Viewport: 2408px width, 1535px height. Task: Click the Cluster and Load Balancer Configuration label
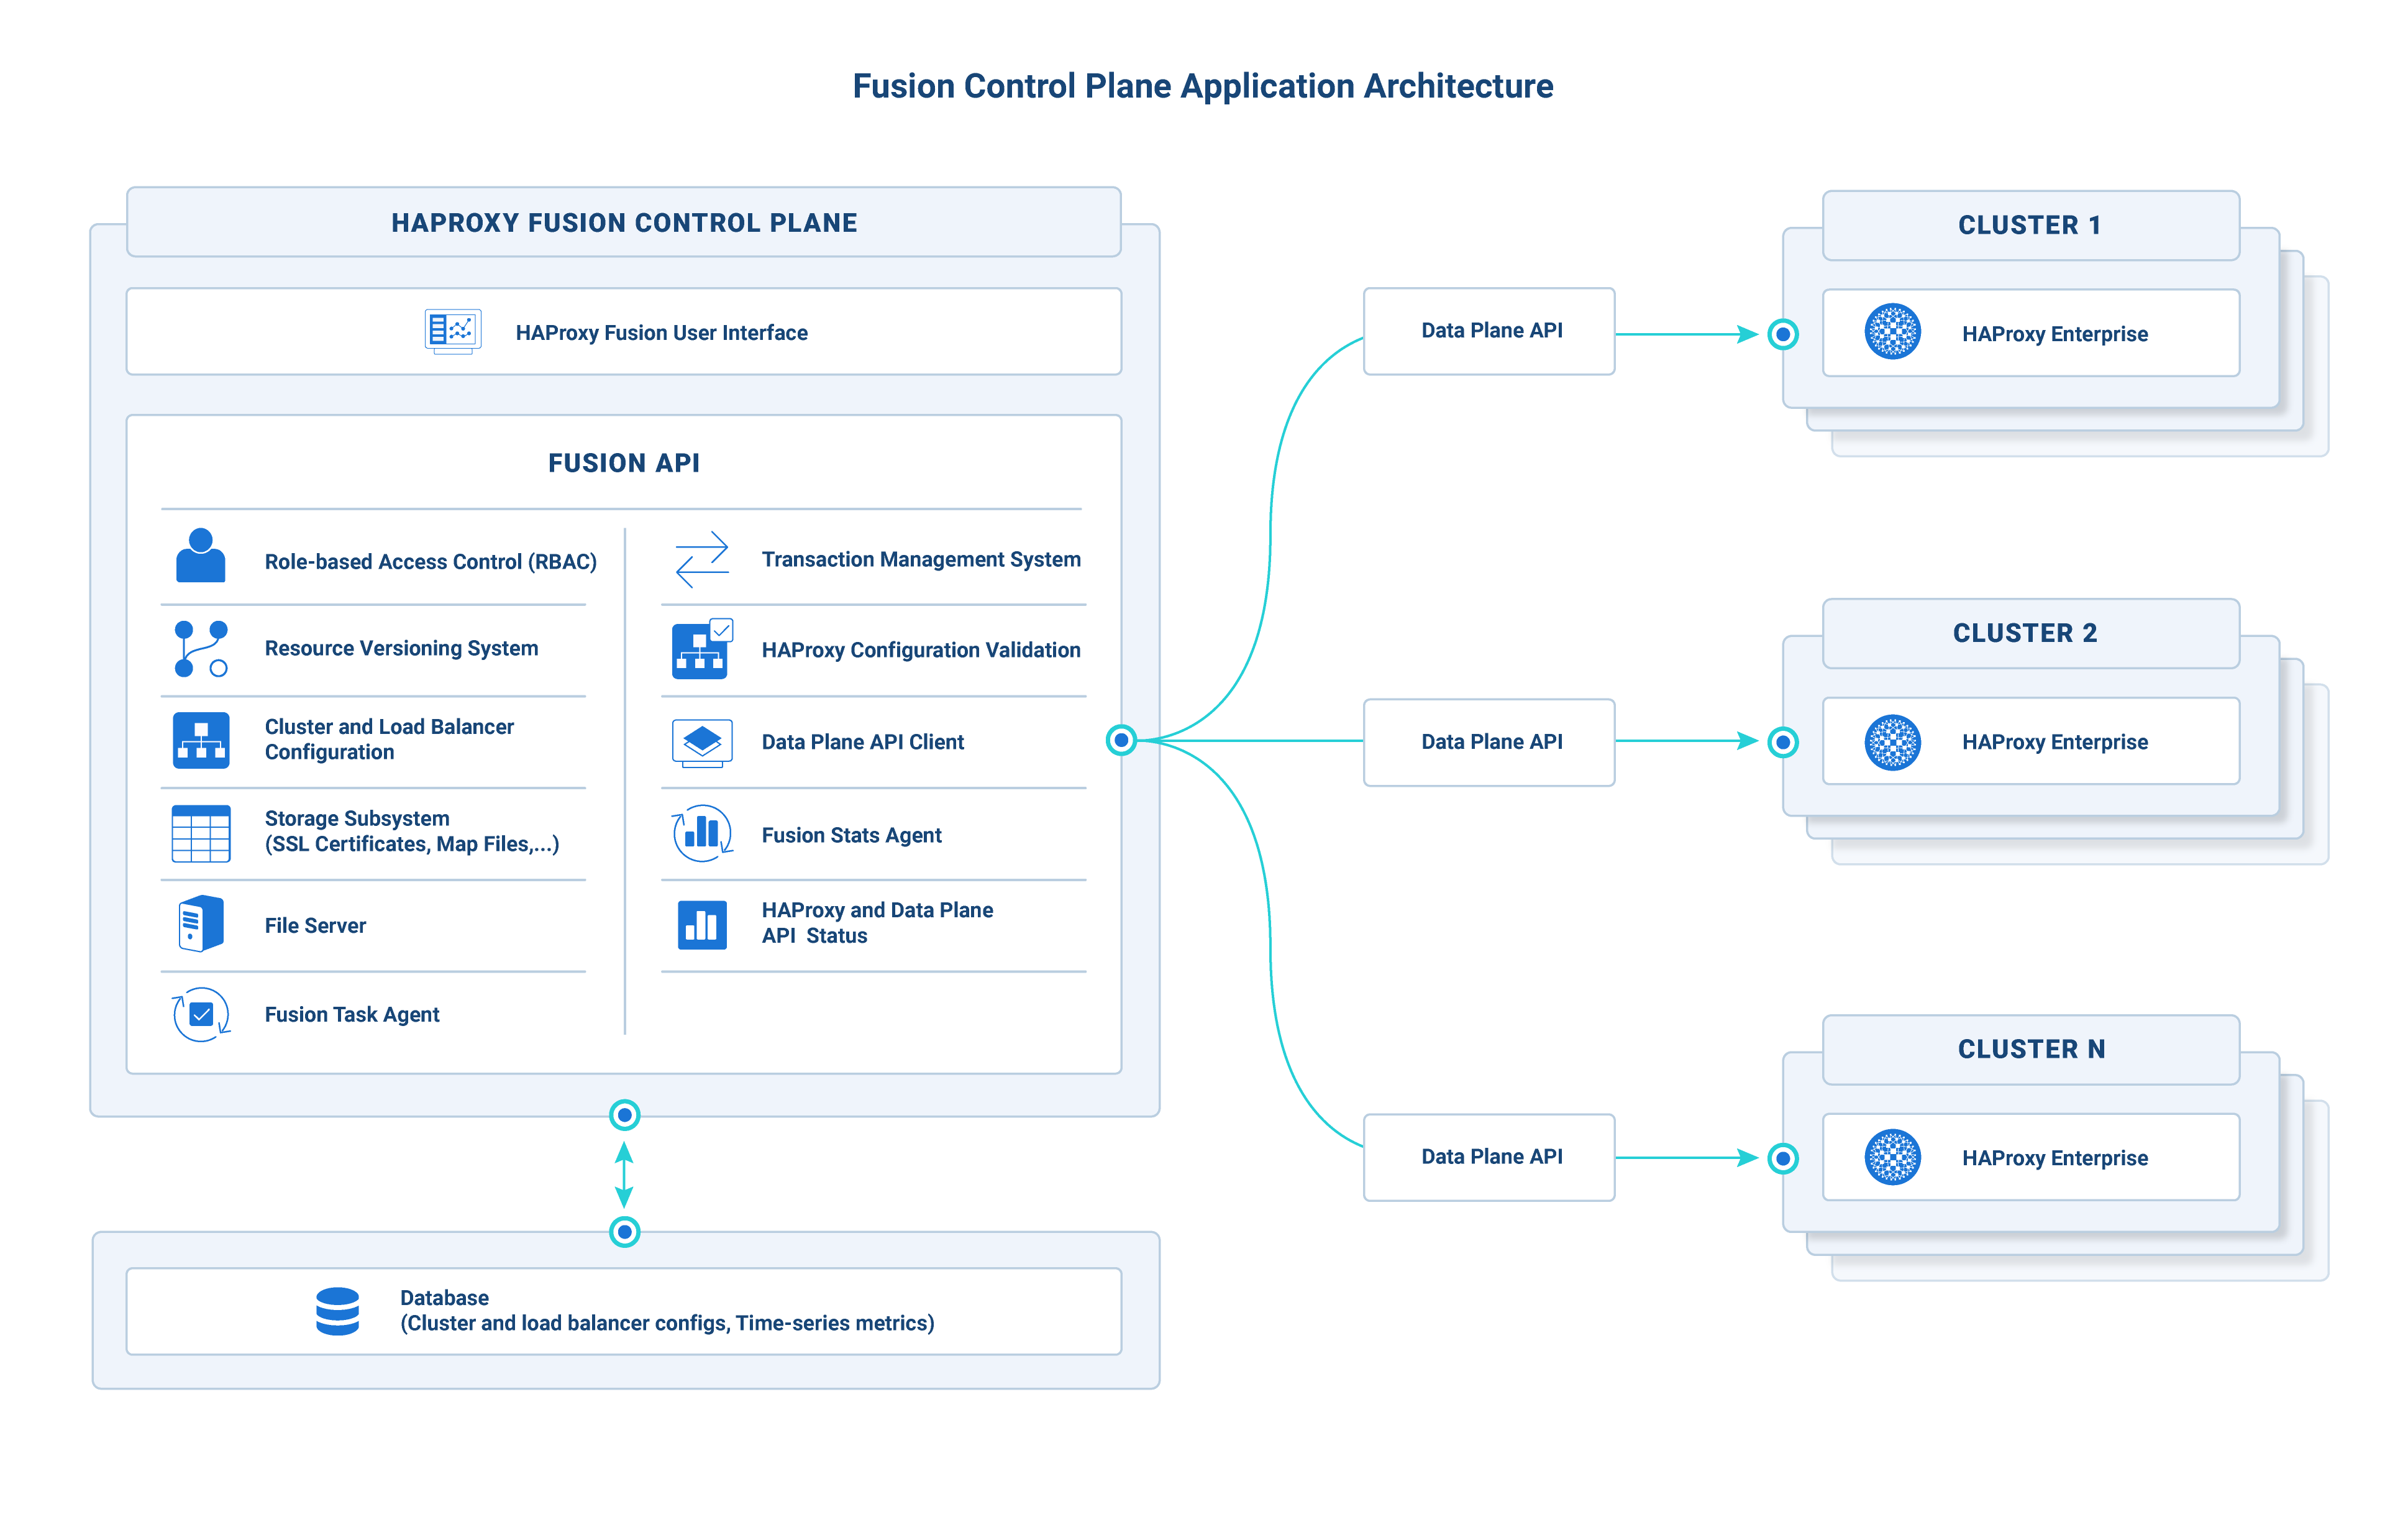389,739
